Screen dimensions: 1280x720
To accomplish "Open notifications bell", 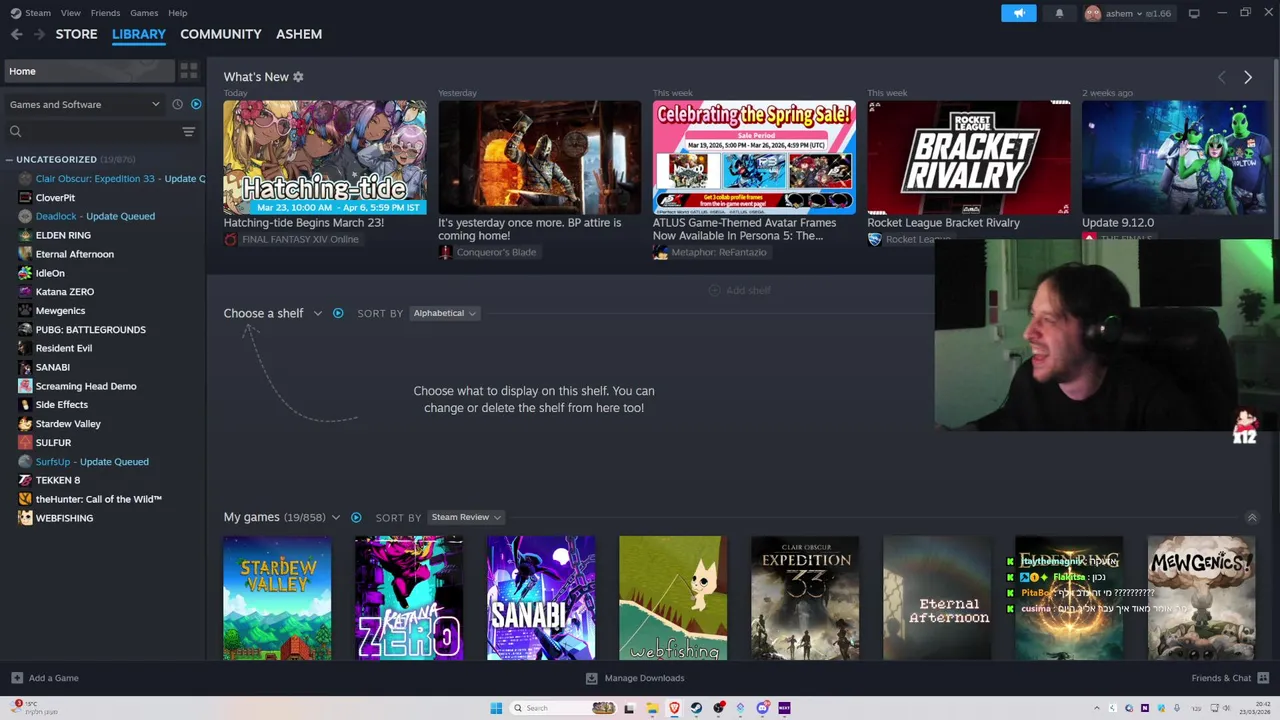I will [x=1059, y=13].
